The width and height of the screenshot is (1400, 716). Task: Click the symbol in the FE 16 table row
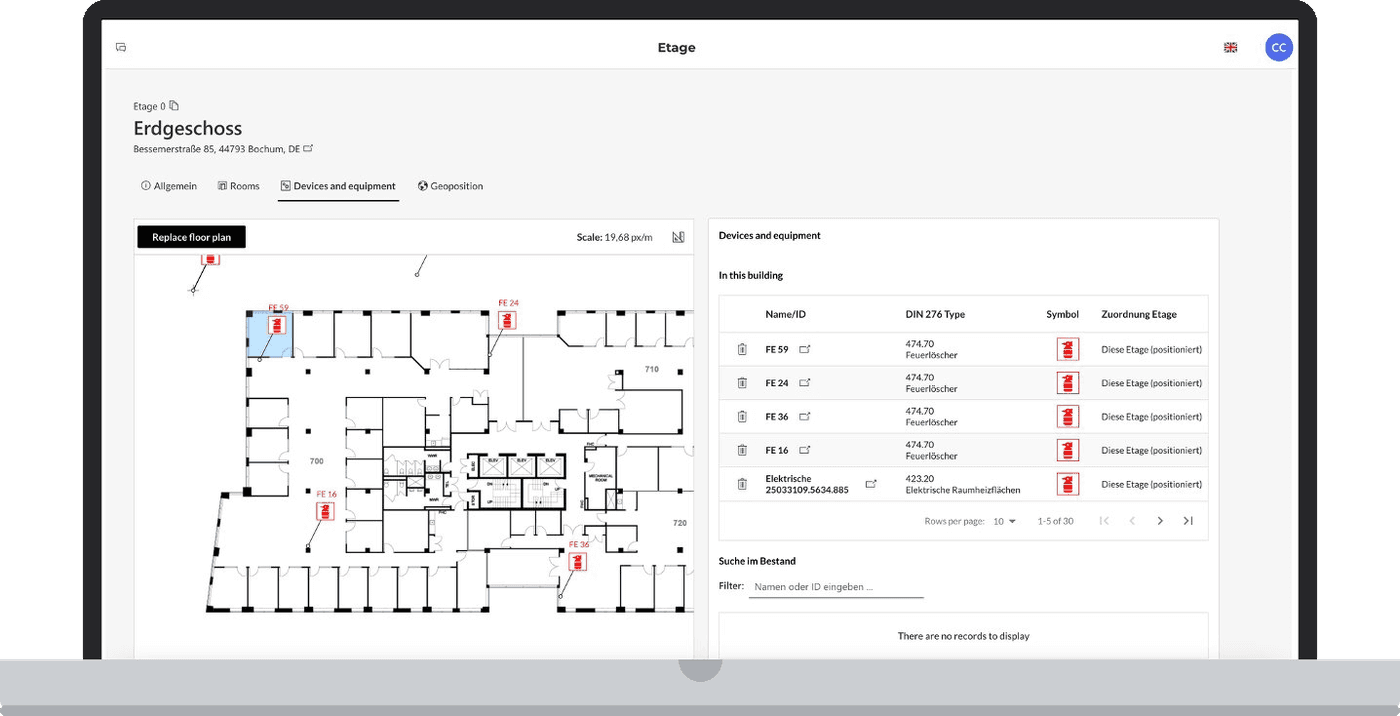[x=1068, y=450]
